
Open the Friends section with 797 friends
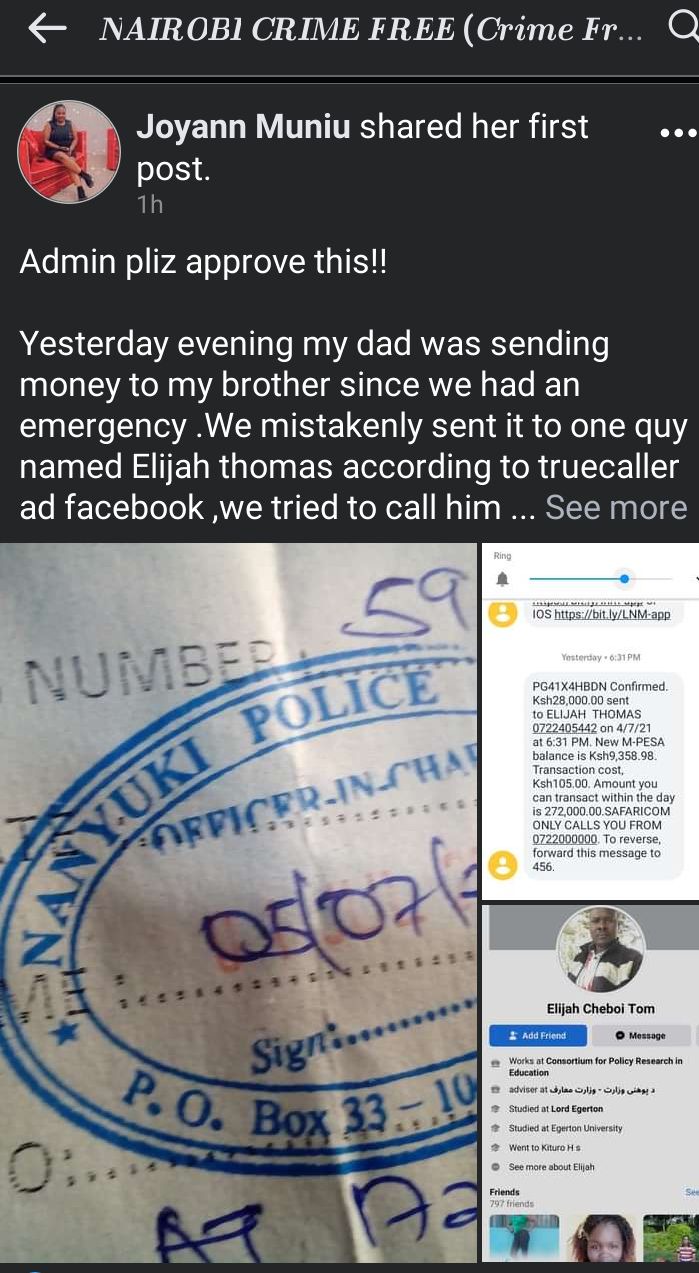point(512,1198)
